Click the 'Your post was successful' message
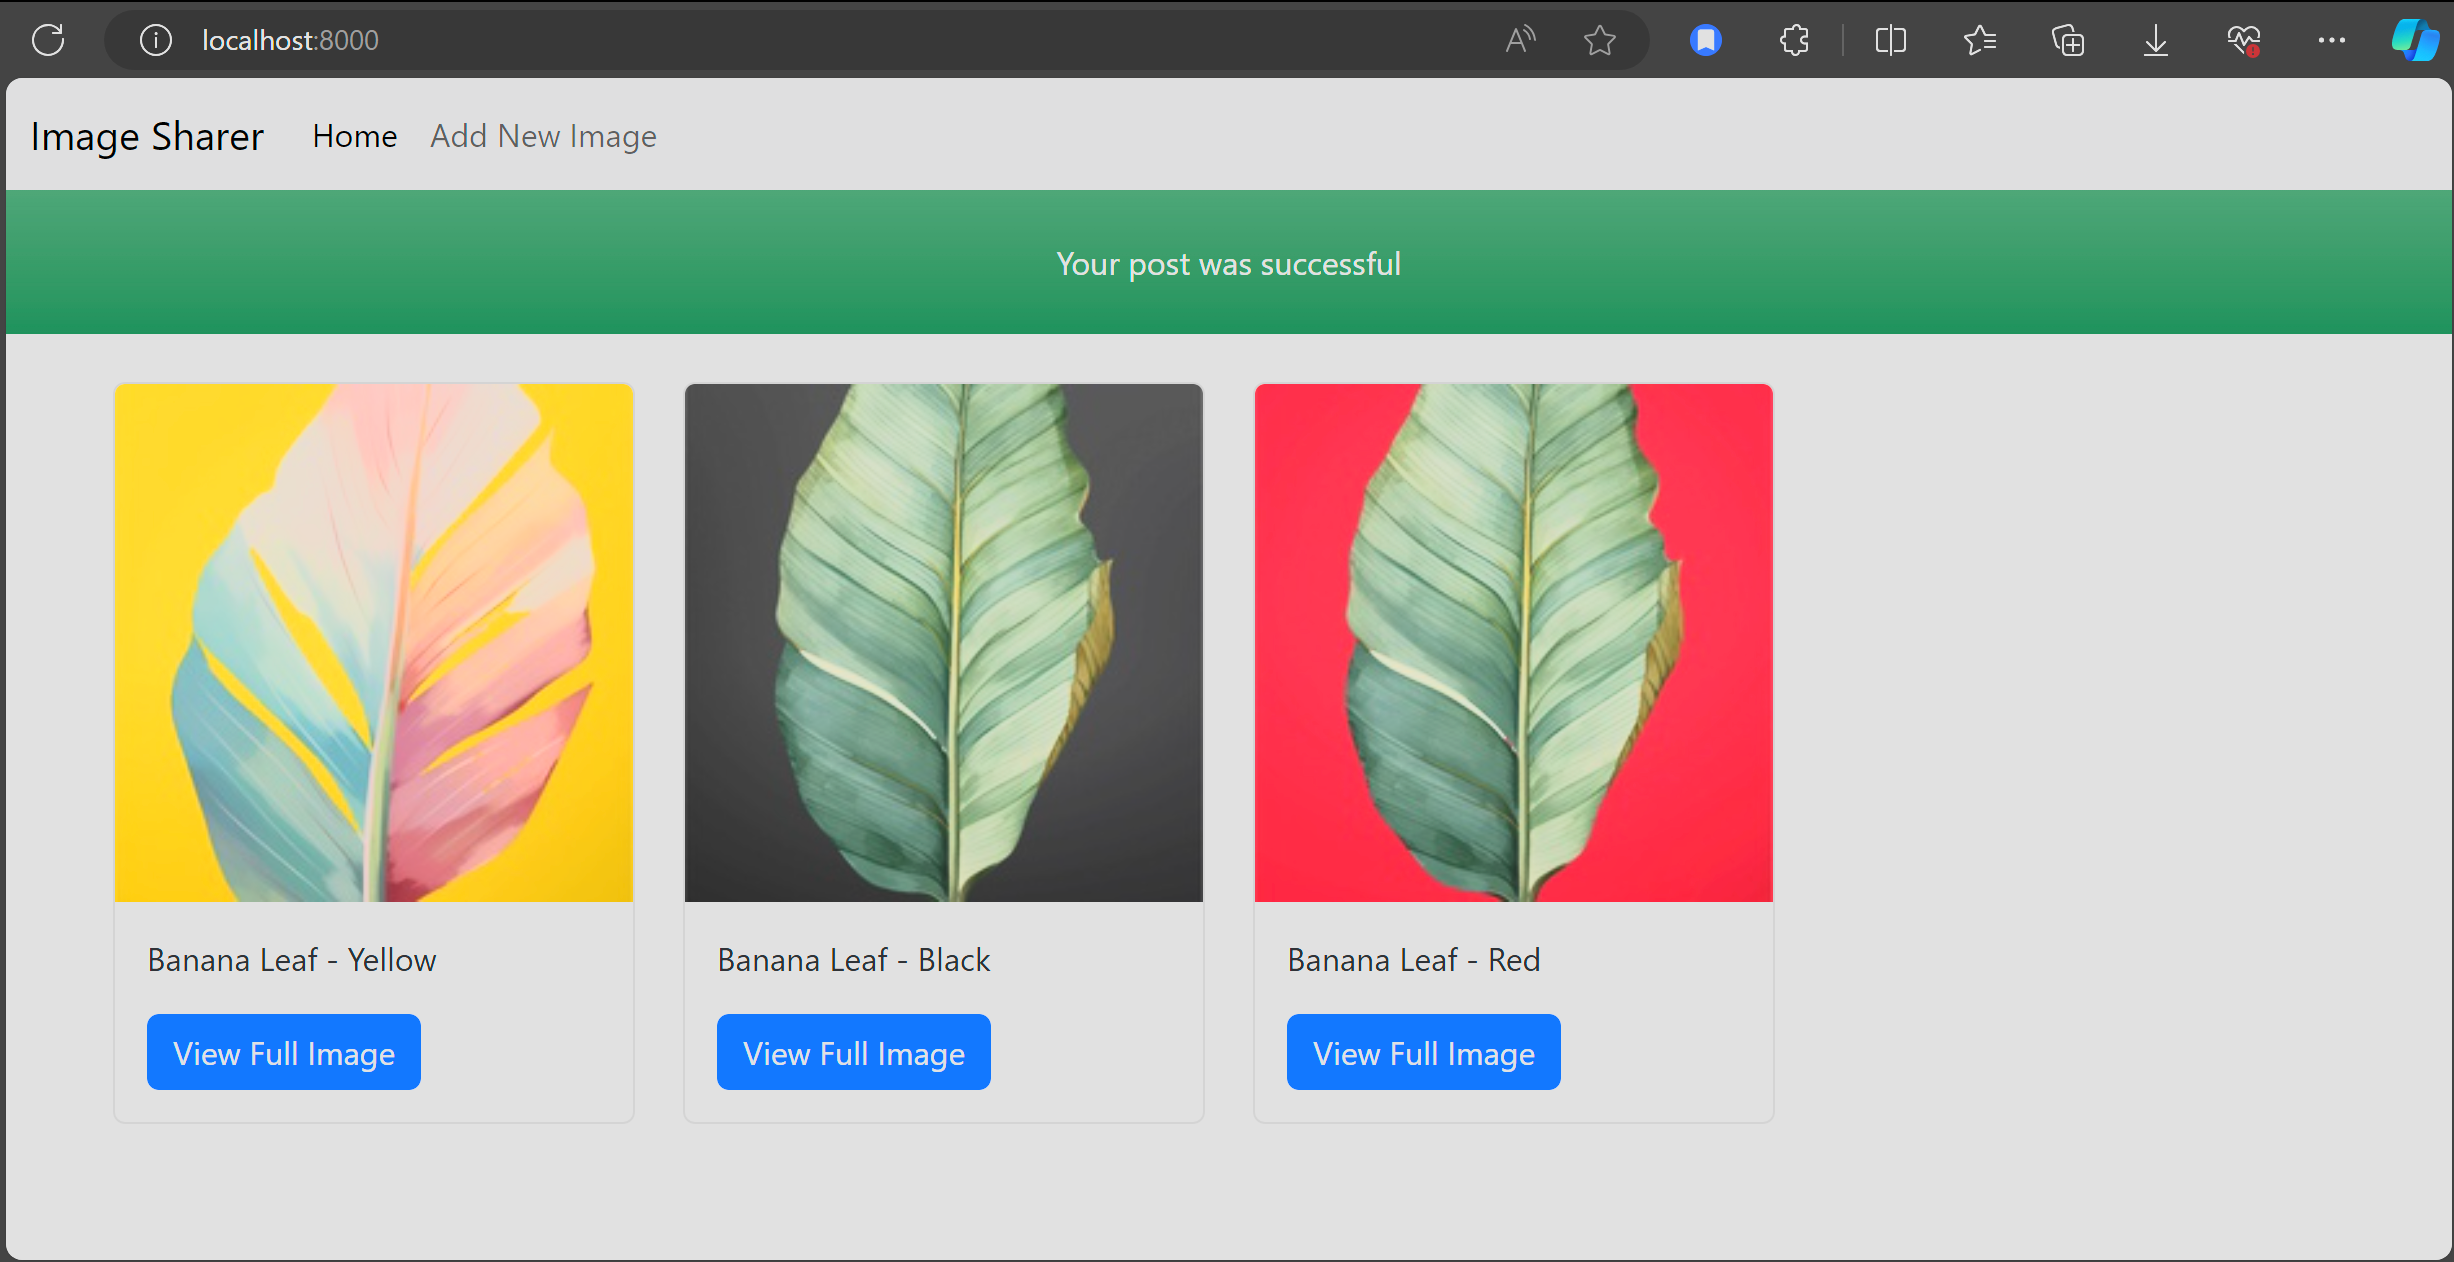This screenshot has width=2454, height=1262. click(x=1229, y=264)
